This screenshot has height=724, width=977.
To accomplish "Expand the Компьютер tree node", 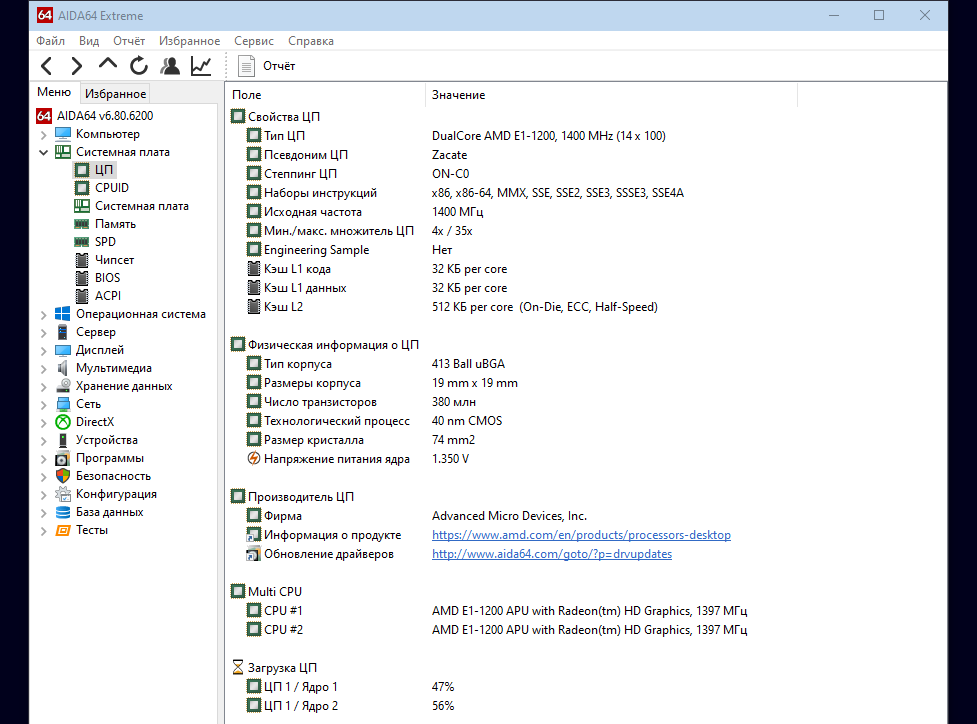I will pos(44,135).
